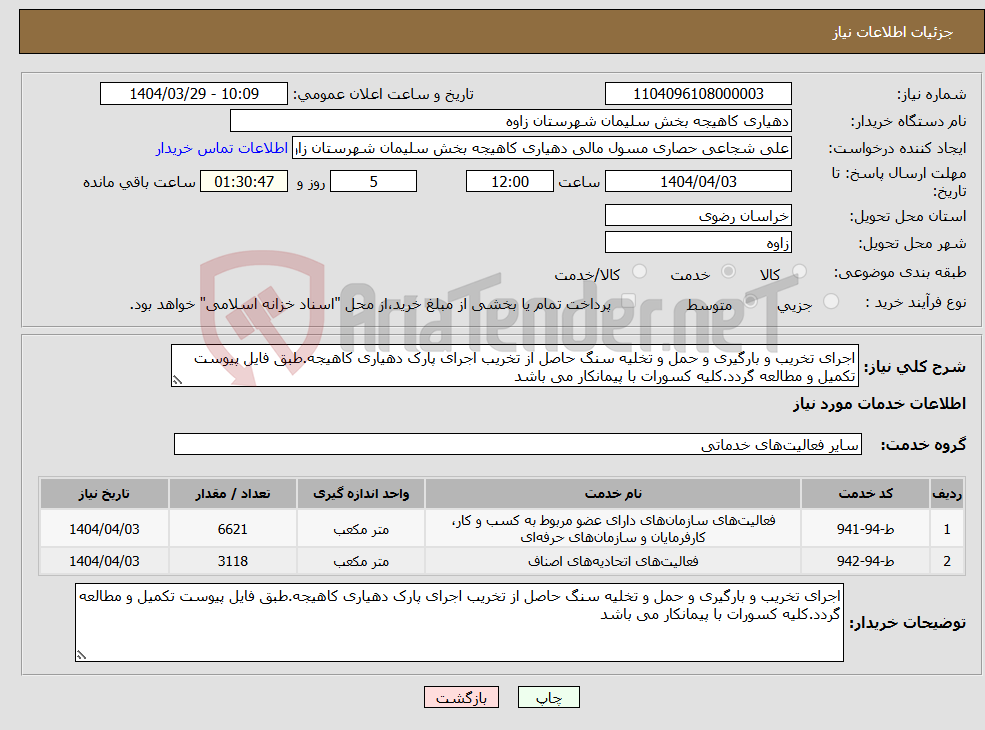
Task: Click the نام خدمت column header
Action: point(613,493)
